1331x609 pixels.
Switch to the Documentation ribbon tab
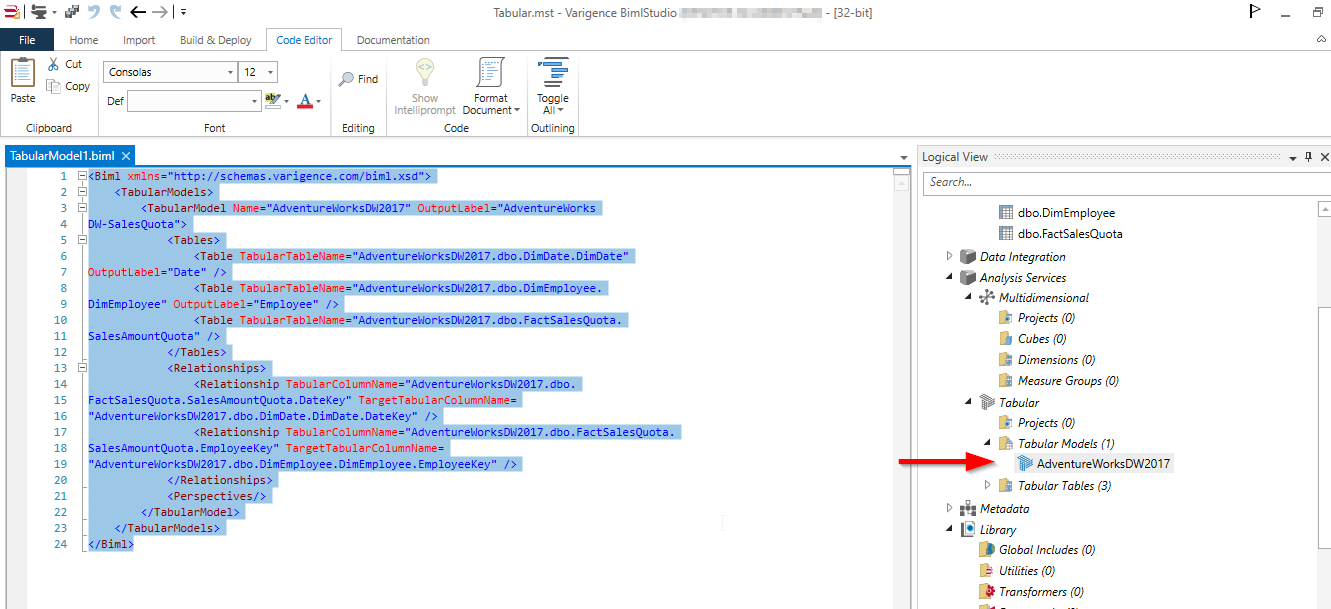[393, 40]
